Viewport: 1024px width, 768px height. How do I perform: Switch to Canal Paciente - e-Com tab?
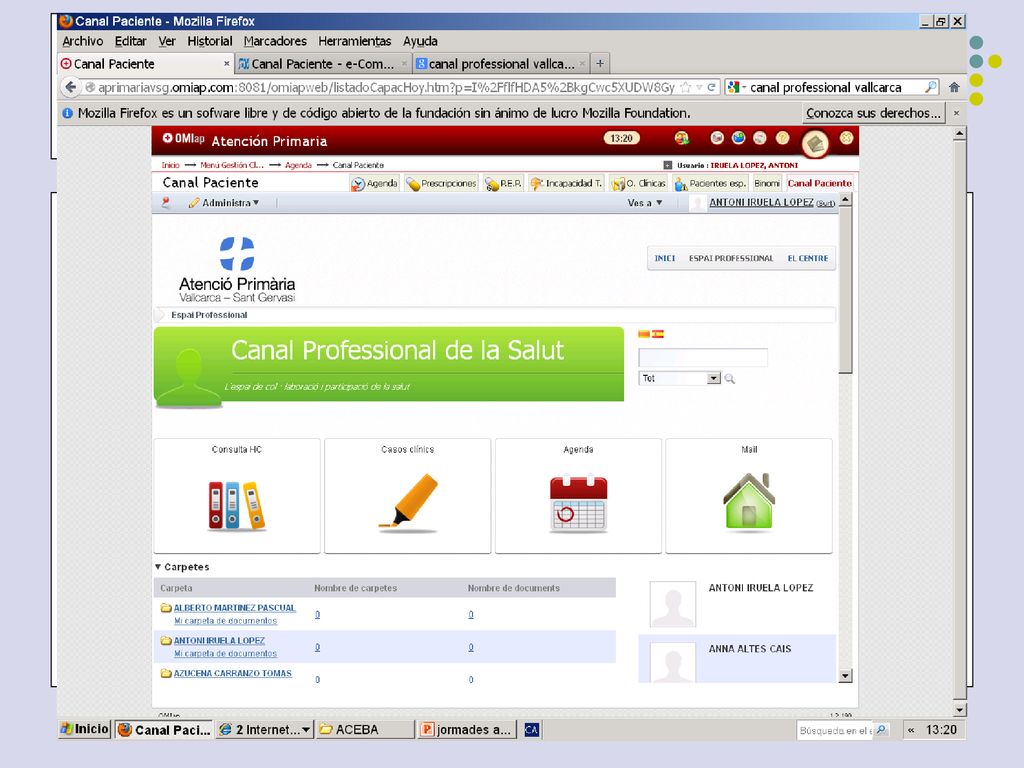[323, 63]
